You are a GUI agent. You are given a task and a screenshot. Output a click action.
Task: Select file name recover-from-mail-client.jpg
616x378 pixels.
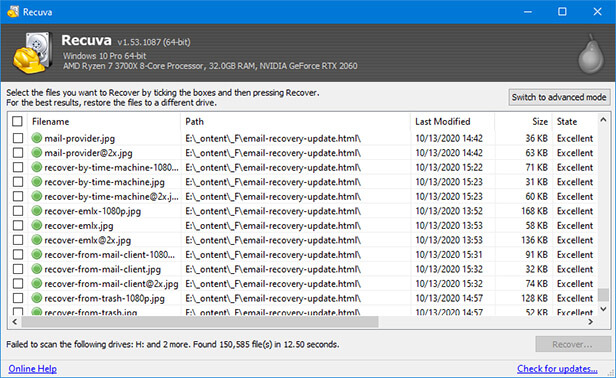(103, 269)
